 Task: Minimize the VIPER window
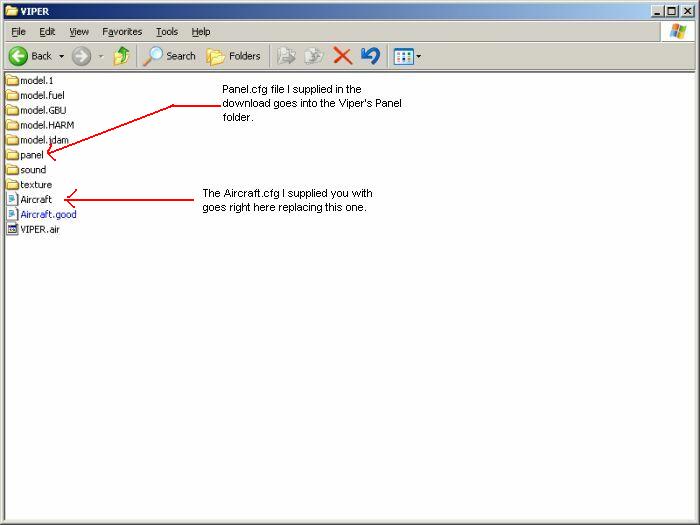click(x=656, y=11)
